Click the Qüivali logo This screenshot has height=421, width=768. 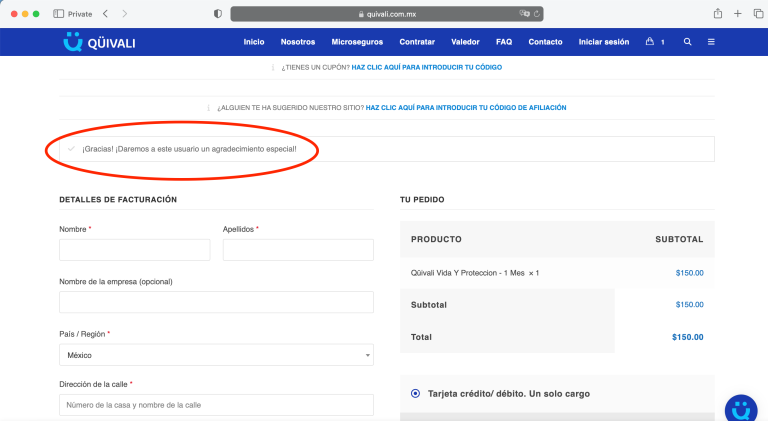pyautogui.click(x=99, y=42)
